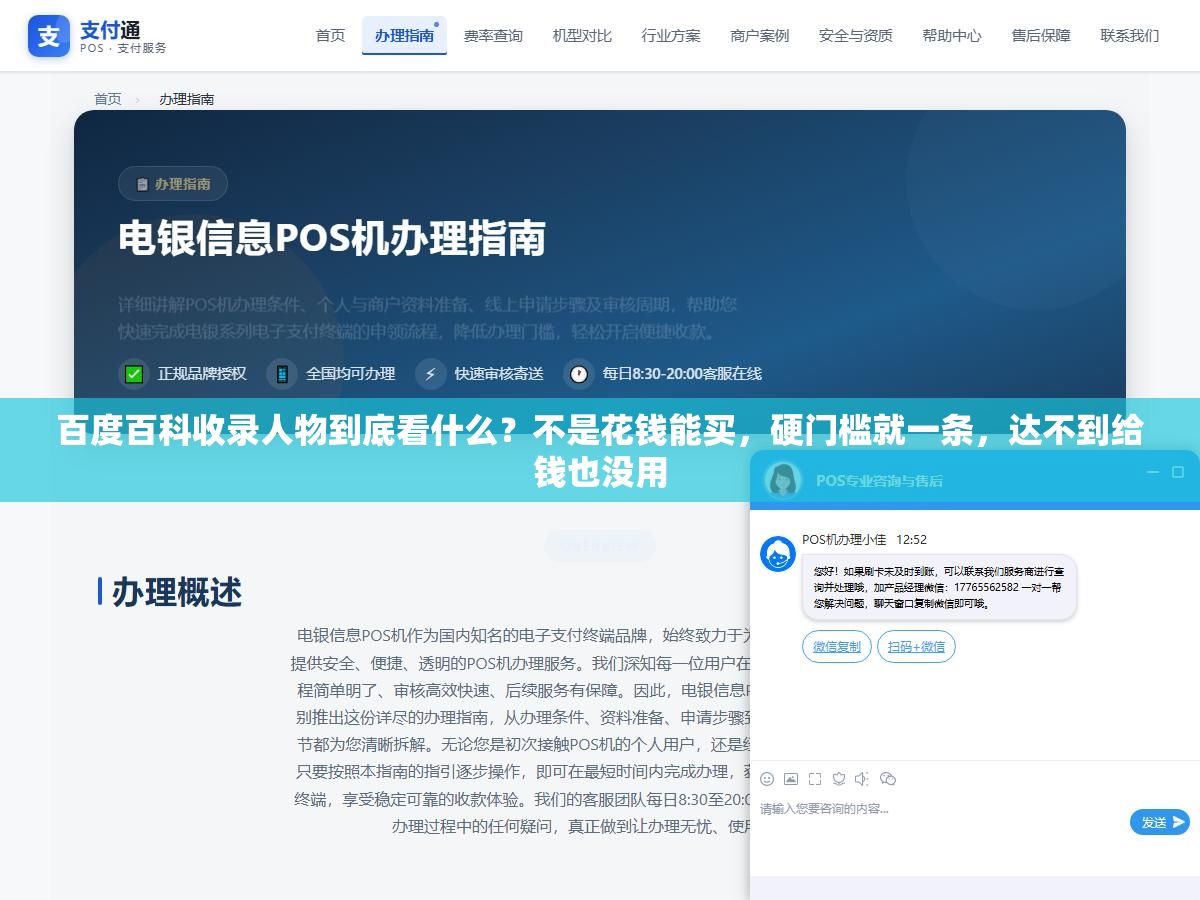Click the 全国均可办理 label

[350, 373]
